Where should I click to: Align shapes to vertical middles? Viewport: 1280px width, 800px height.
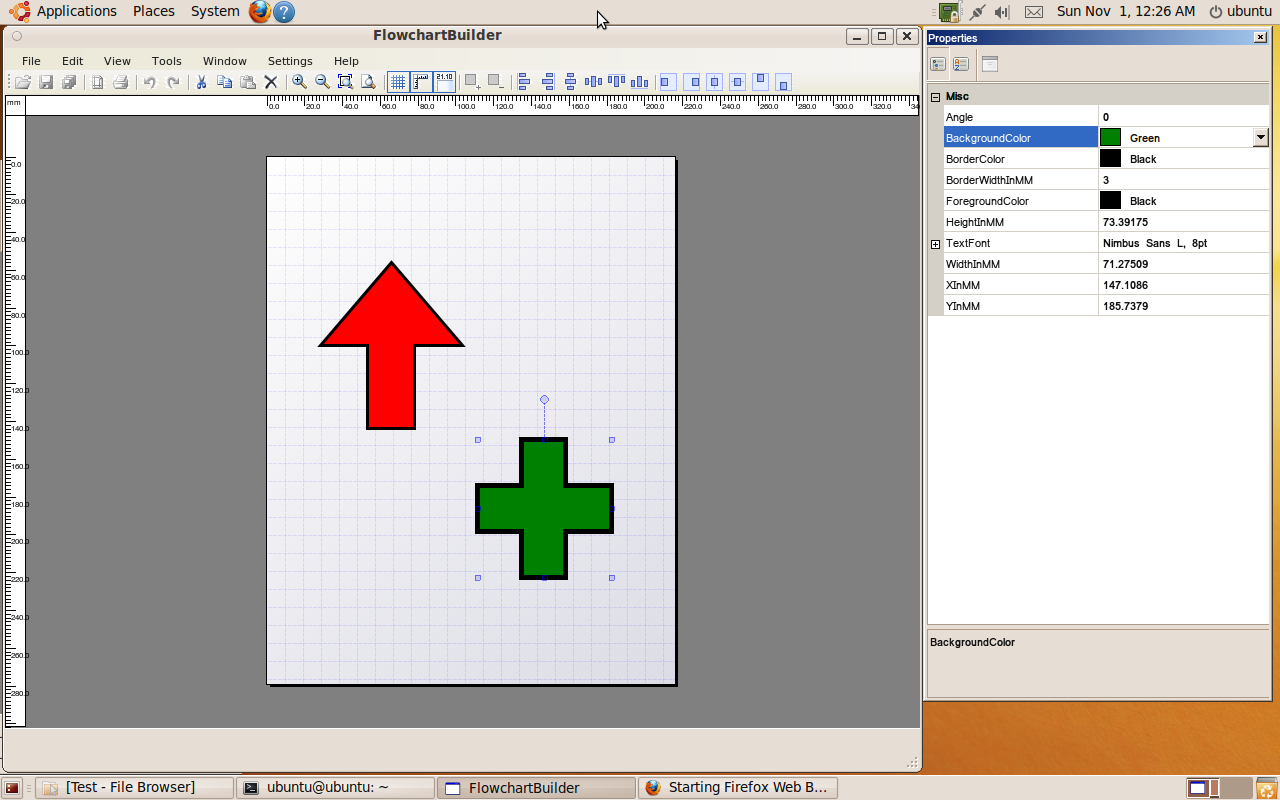pos(594,82)
